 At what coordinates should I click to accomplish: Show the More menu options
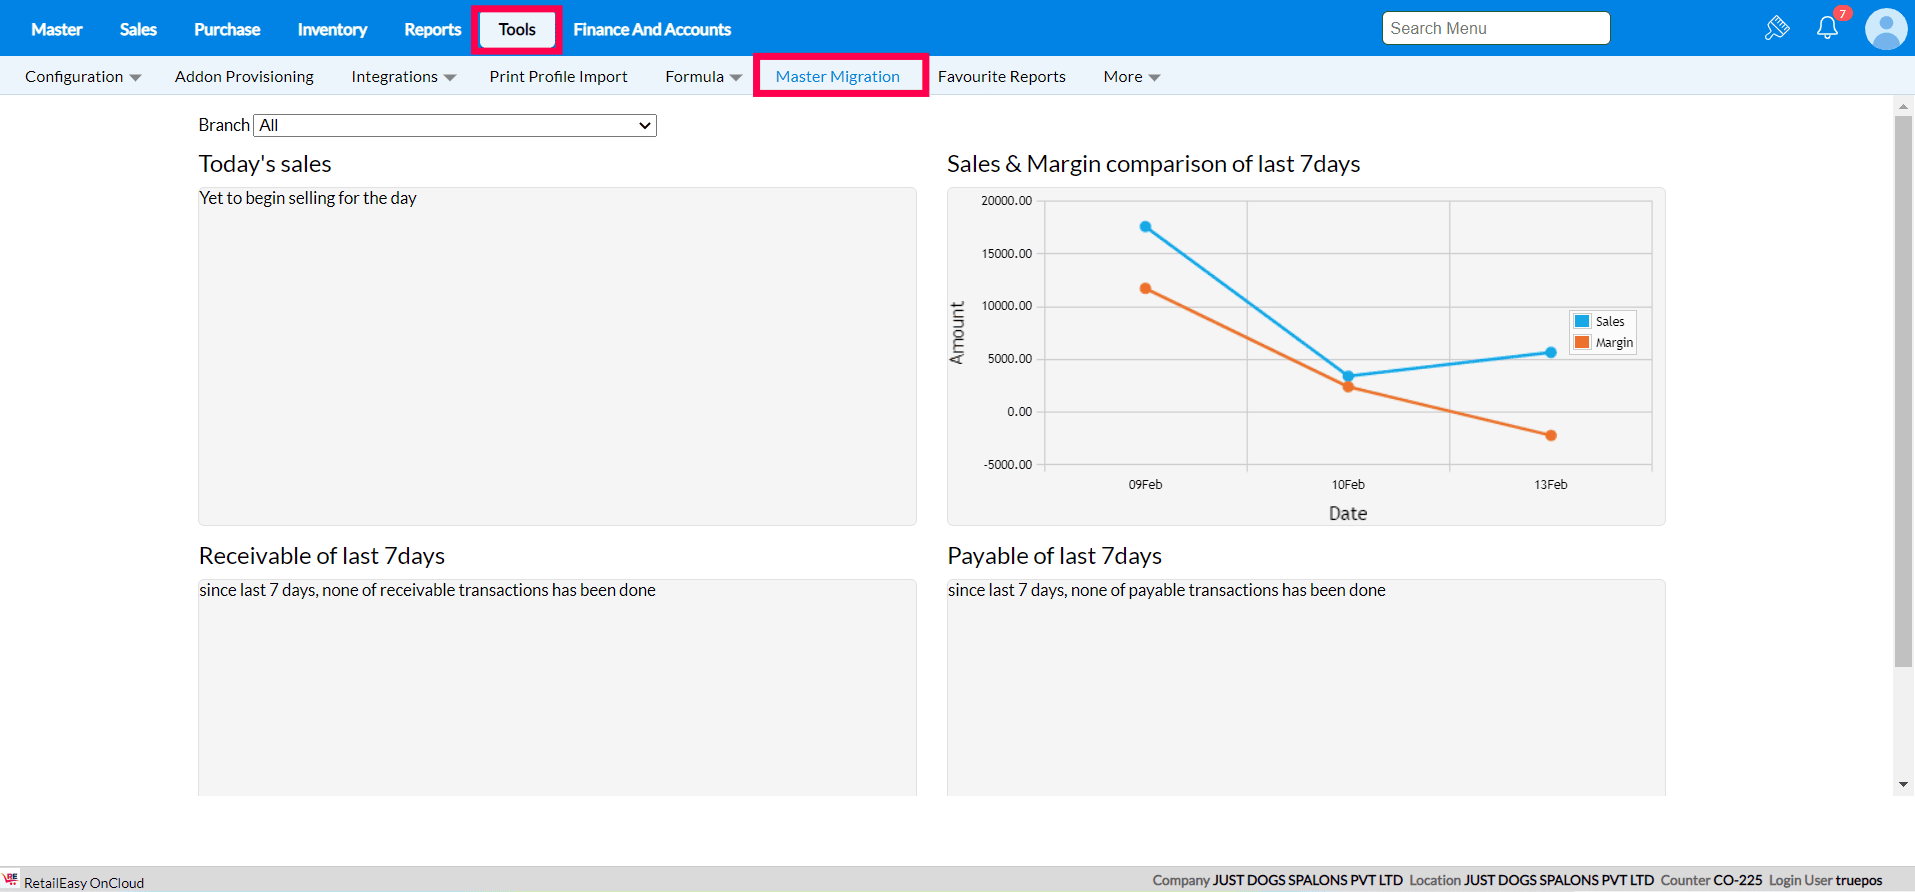(x=1131, y=77)
